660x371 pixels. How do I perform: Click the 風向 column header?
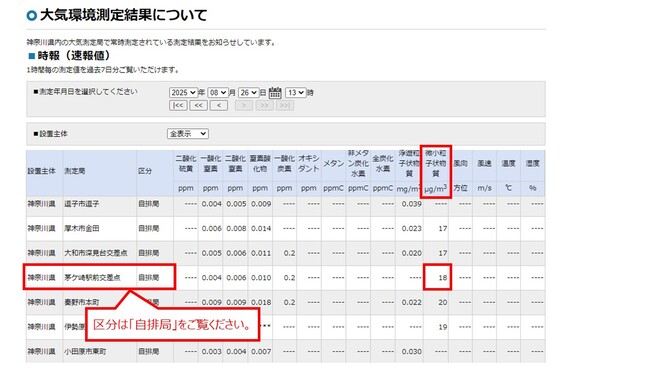pyautogui.click(x=460, y=163)
